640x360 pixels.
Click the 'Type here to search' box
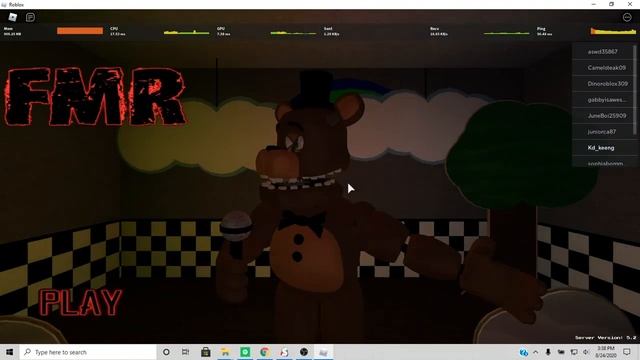click(88, 352)
